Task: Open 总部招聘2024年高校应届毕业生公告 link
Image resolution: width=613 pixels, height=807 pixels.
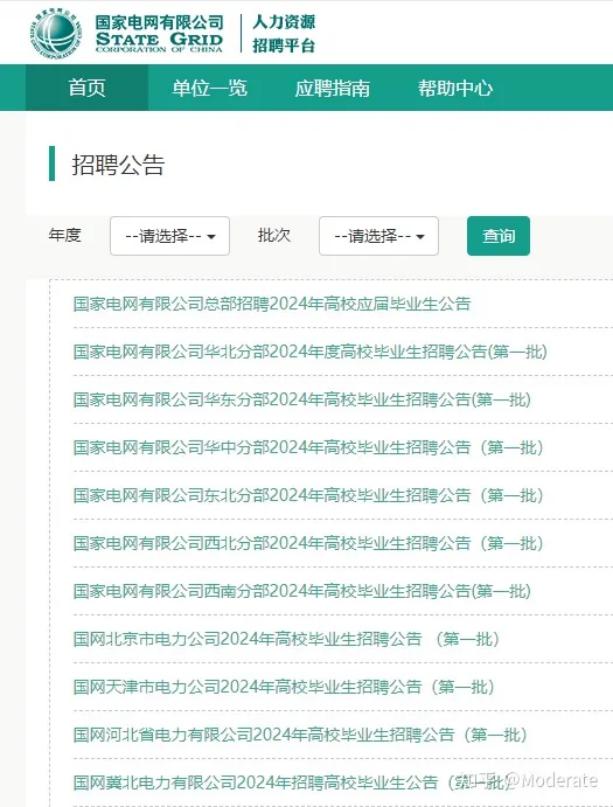Action: pos(272,304)
